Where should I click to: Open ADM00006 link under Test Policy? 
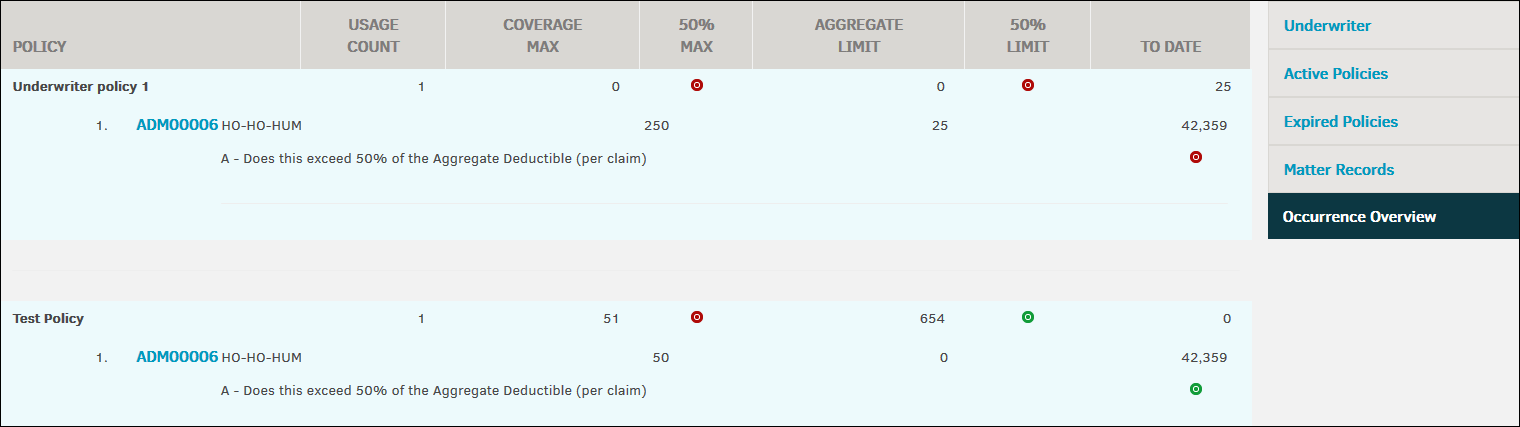[177, 357]
